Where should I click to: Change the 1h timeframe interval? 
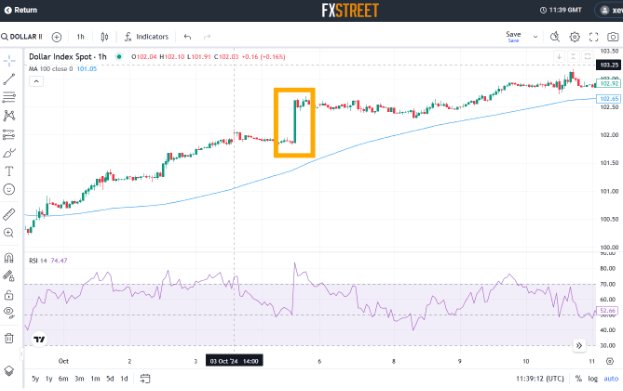coord(81,37)
